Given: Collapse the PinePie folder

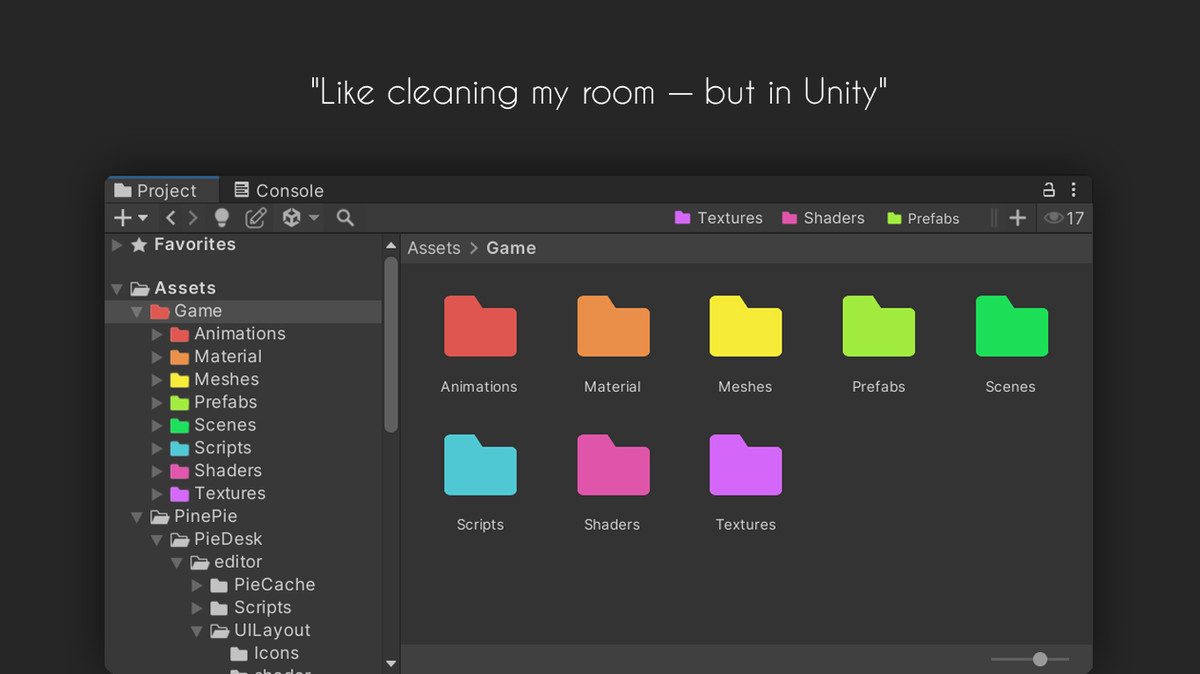Looking at the screenshot, I should tap(137, 517).
